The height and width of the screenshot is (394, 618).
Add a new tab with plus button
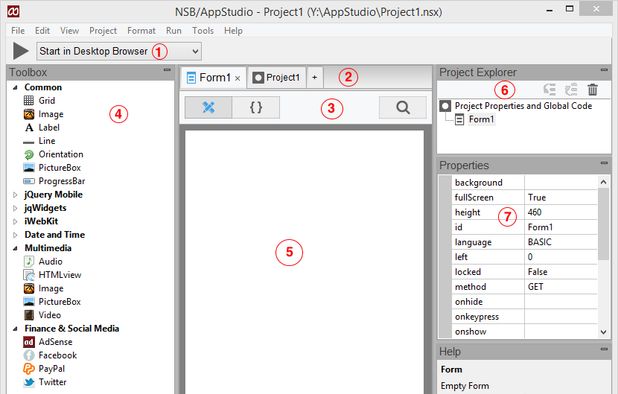point(315,78)
